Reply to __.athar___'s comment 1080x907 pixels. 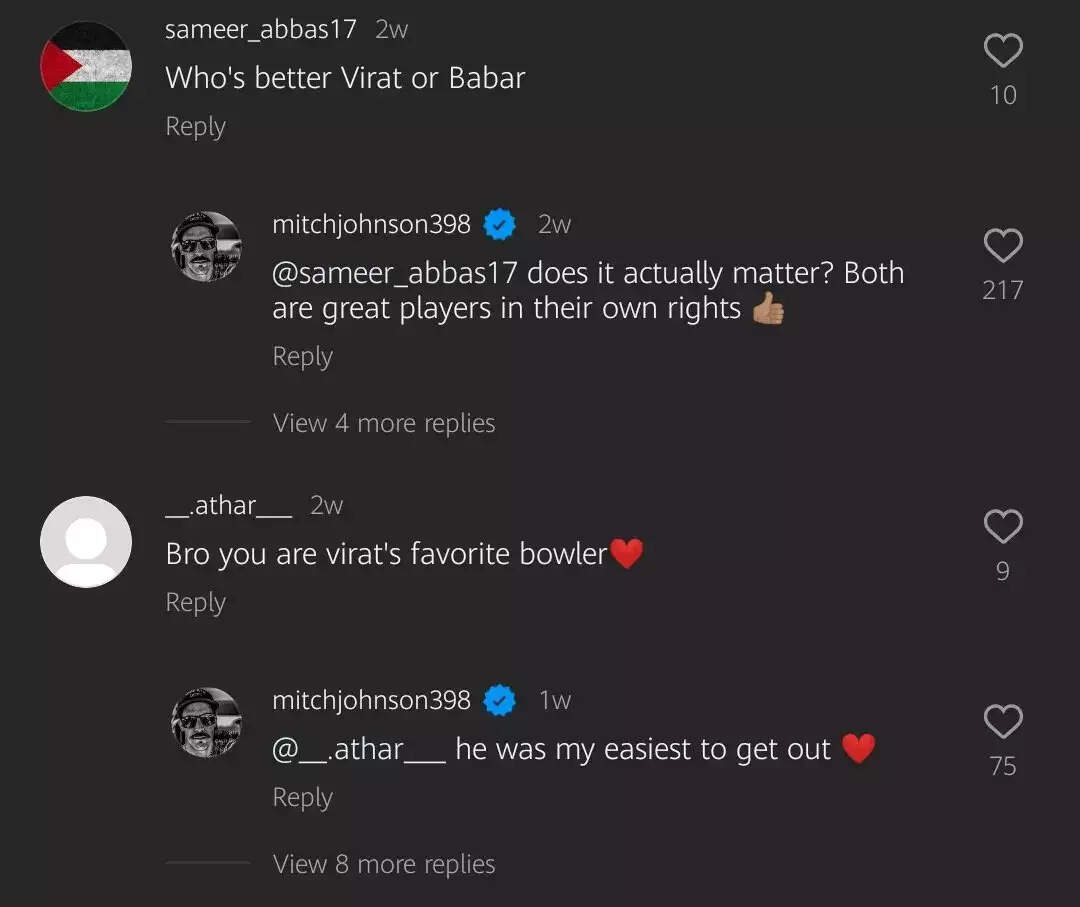pos(195,603)
